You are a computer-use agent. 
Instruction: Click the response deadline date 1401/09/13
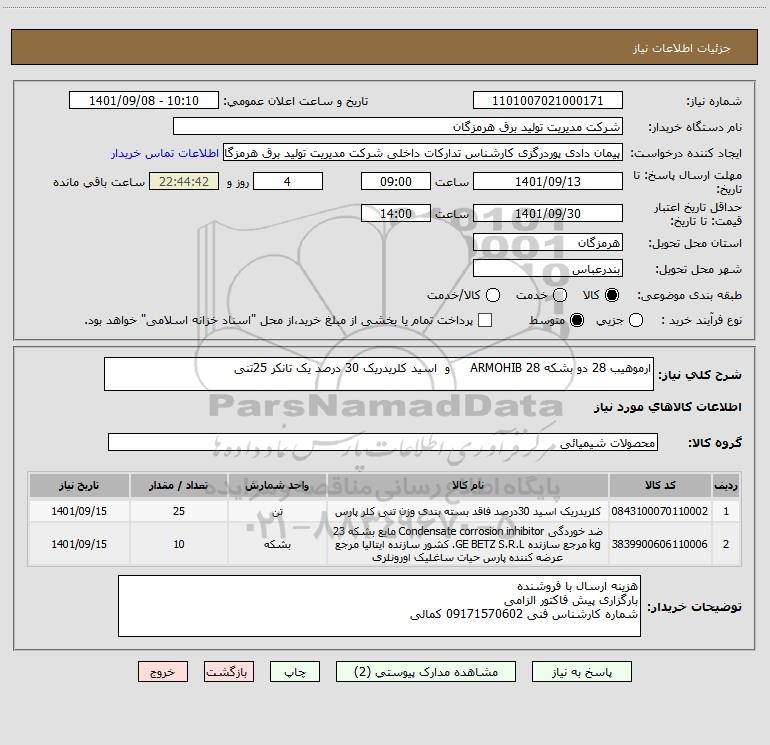pos(548,181)
